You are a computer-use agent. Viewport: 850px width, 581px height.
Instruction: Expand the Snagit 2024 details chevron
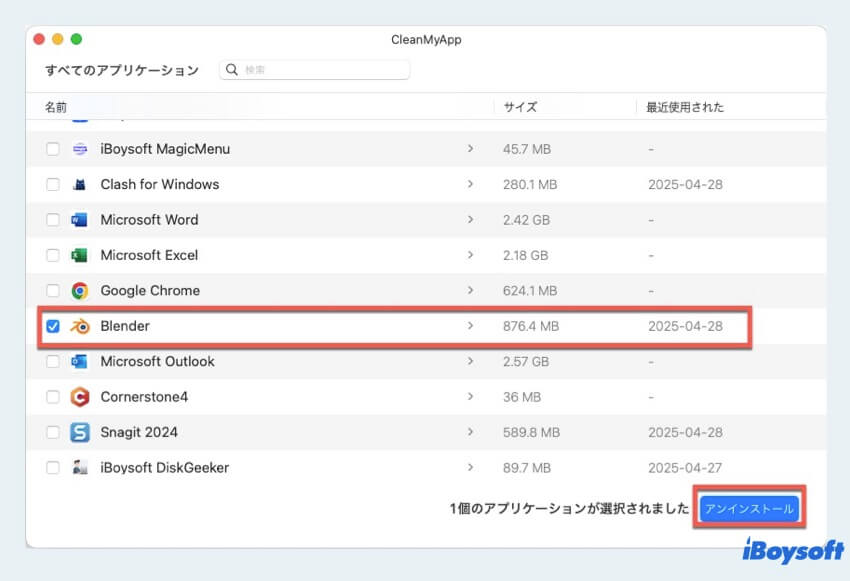pyautogui.click(x=470, y=433)
